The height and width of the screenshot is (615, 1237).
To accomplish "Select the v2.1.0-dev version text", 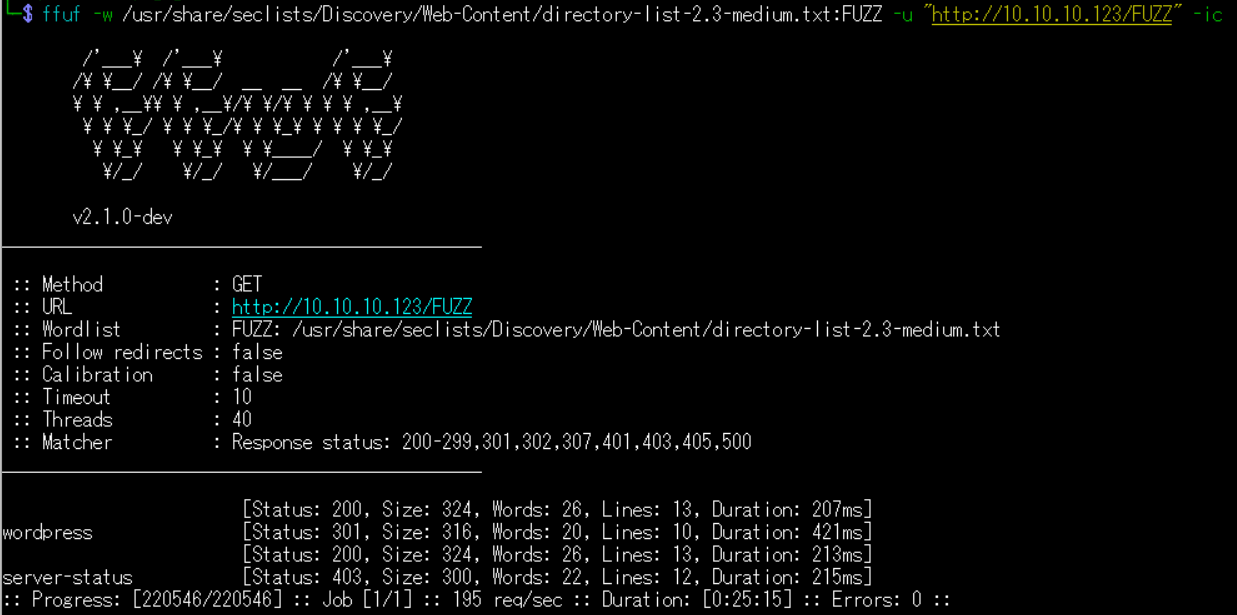I will [x=122, y=217].
